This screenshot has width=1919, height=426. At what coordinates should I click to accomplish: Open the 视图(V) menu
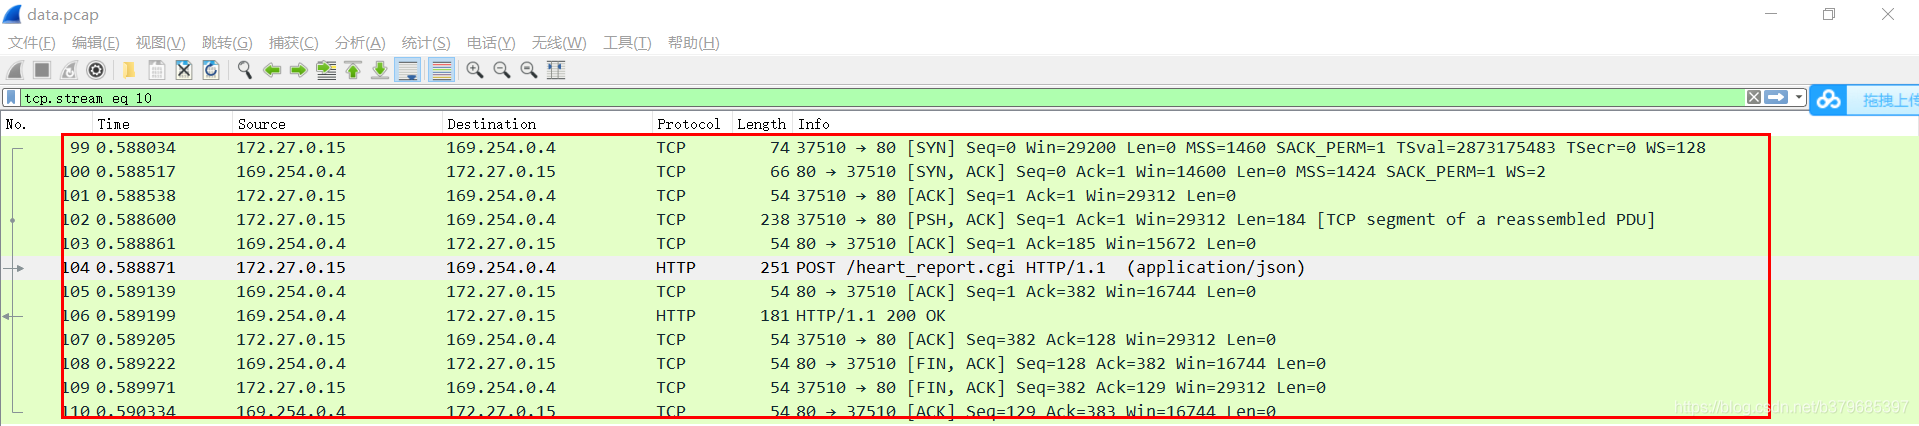pyautogui.click(x=161, y=43)
